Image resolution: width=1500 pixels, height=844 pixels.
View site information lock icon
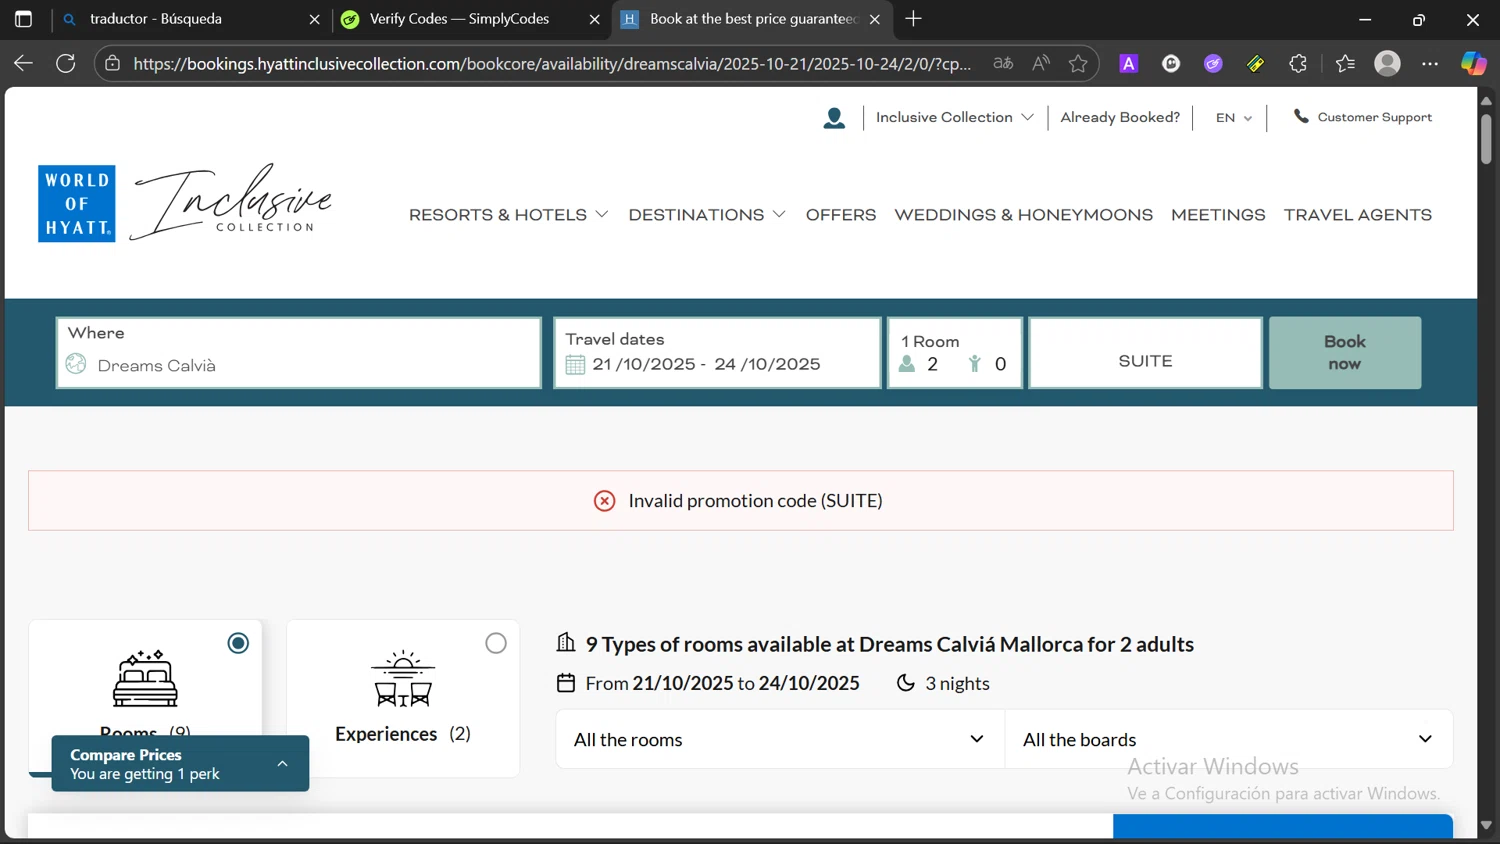click(x=113, y=64)
